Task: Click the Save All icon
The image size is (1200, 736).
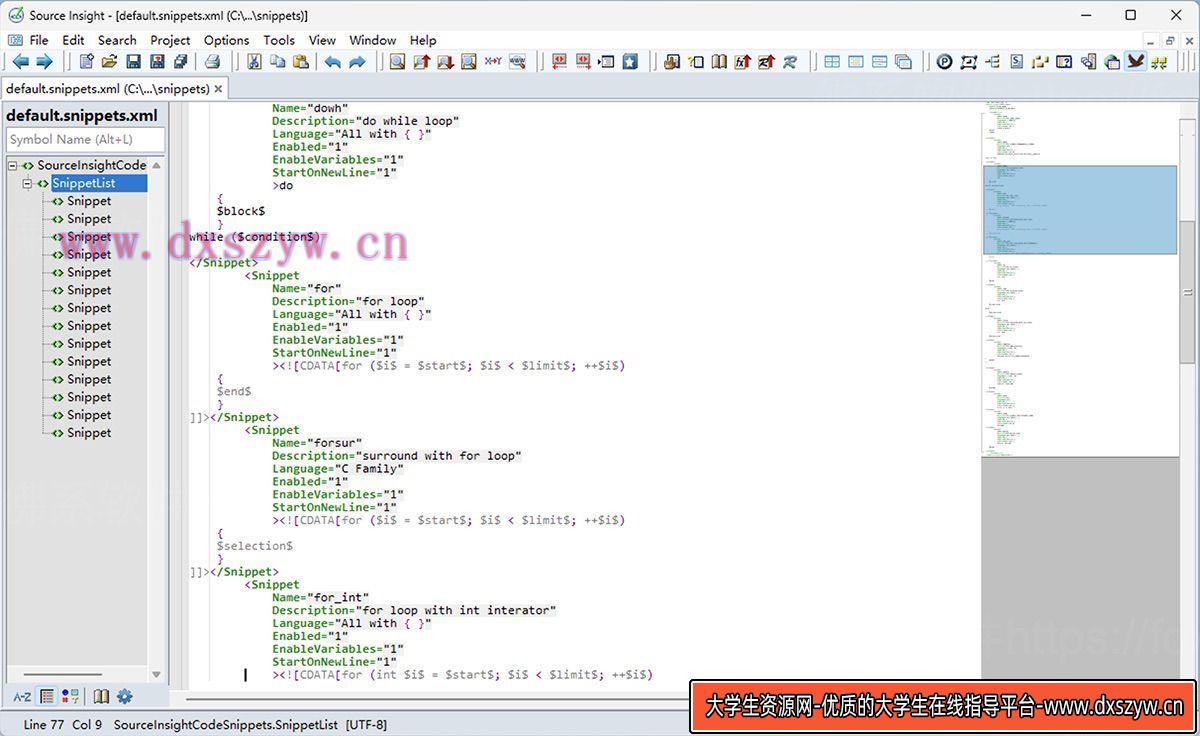Action: coord(180,62)
